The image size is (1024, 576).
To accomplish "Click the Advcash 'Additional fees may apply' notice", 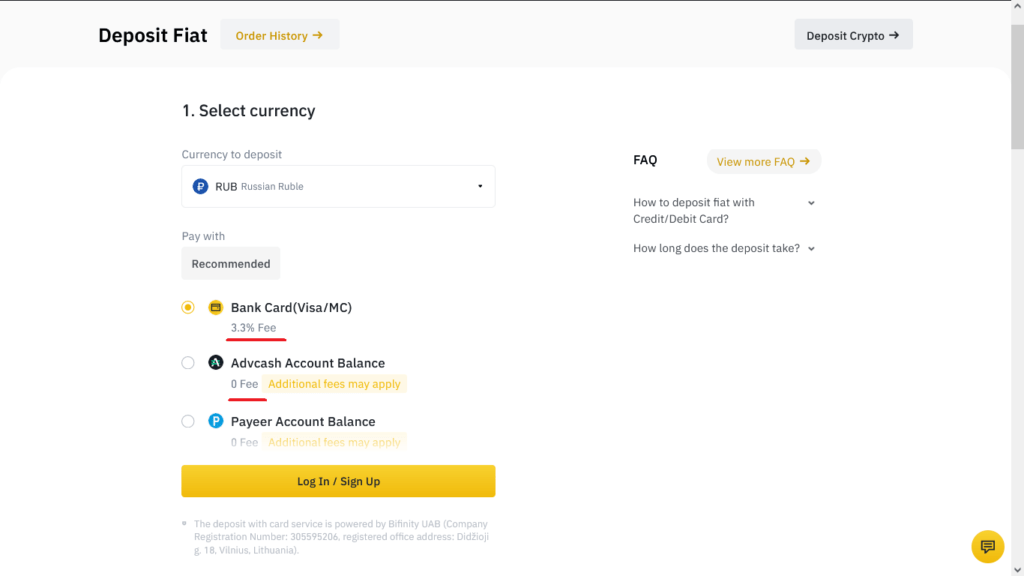I will 334,384.
